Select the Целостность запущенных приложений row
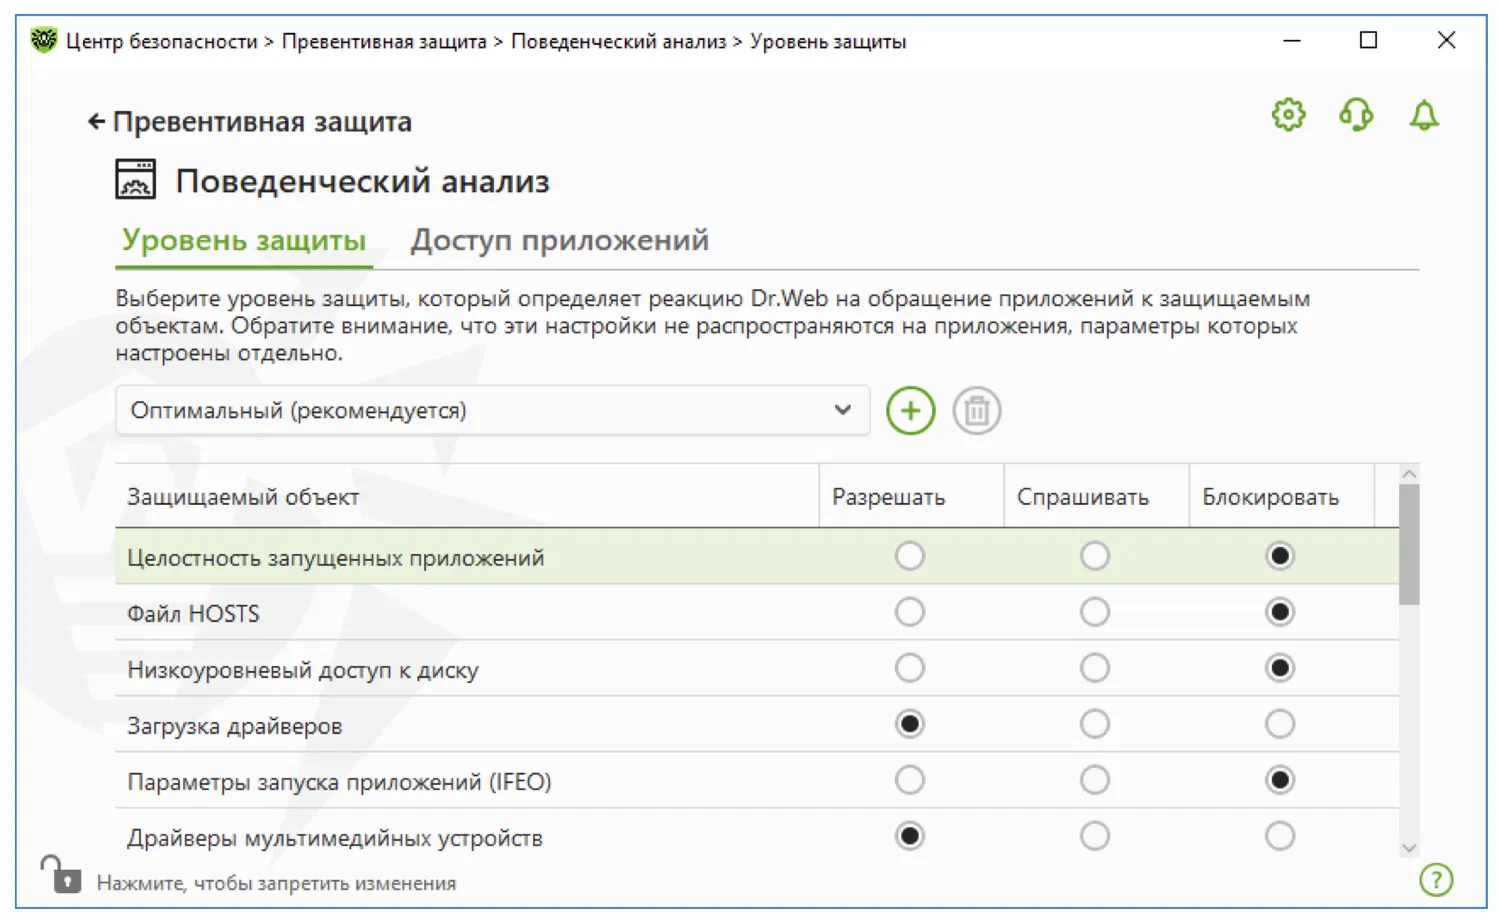The height and width of the screenshot is (922, 1500). point(336,558)
